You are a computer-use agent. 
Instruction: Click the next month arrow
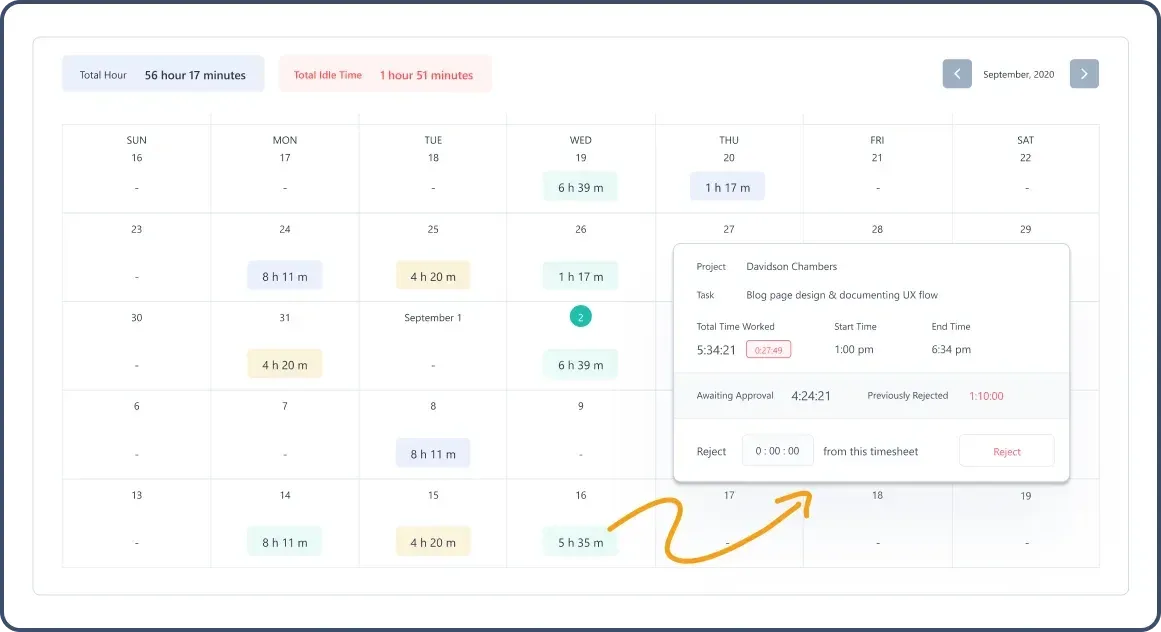(1083, 73)
